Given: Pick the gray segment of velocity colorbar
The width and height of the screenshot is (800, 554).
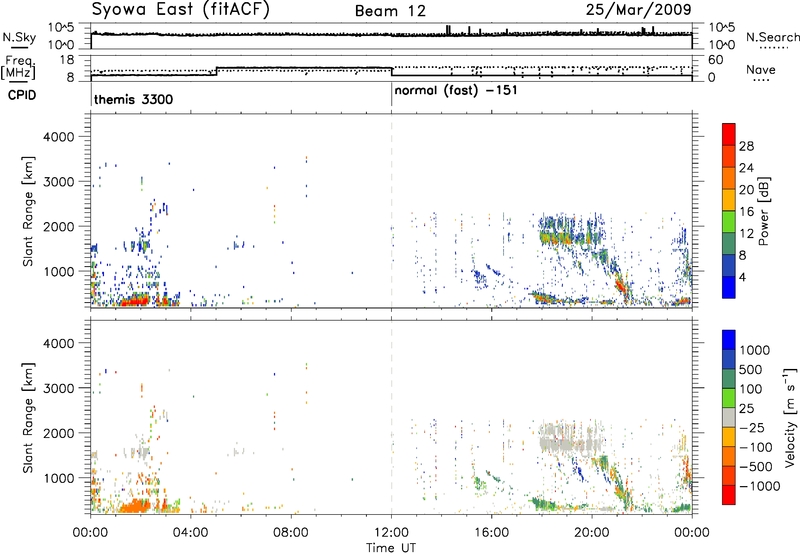Looking at the screenshot, I should click(729, 418).
